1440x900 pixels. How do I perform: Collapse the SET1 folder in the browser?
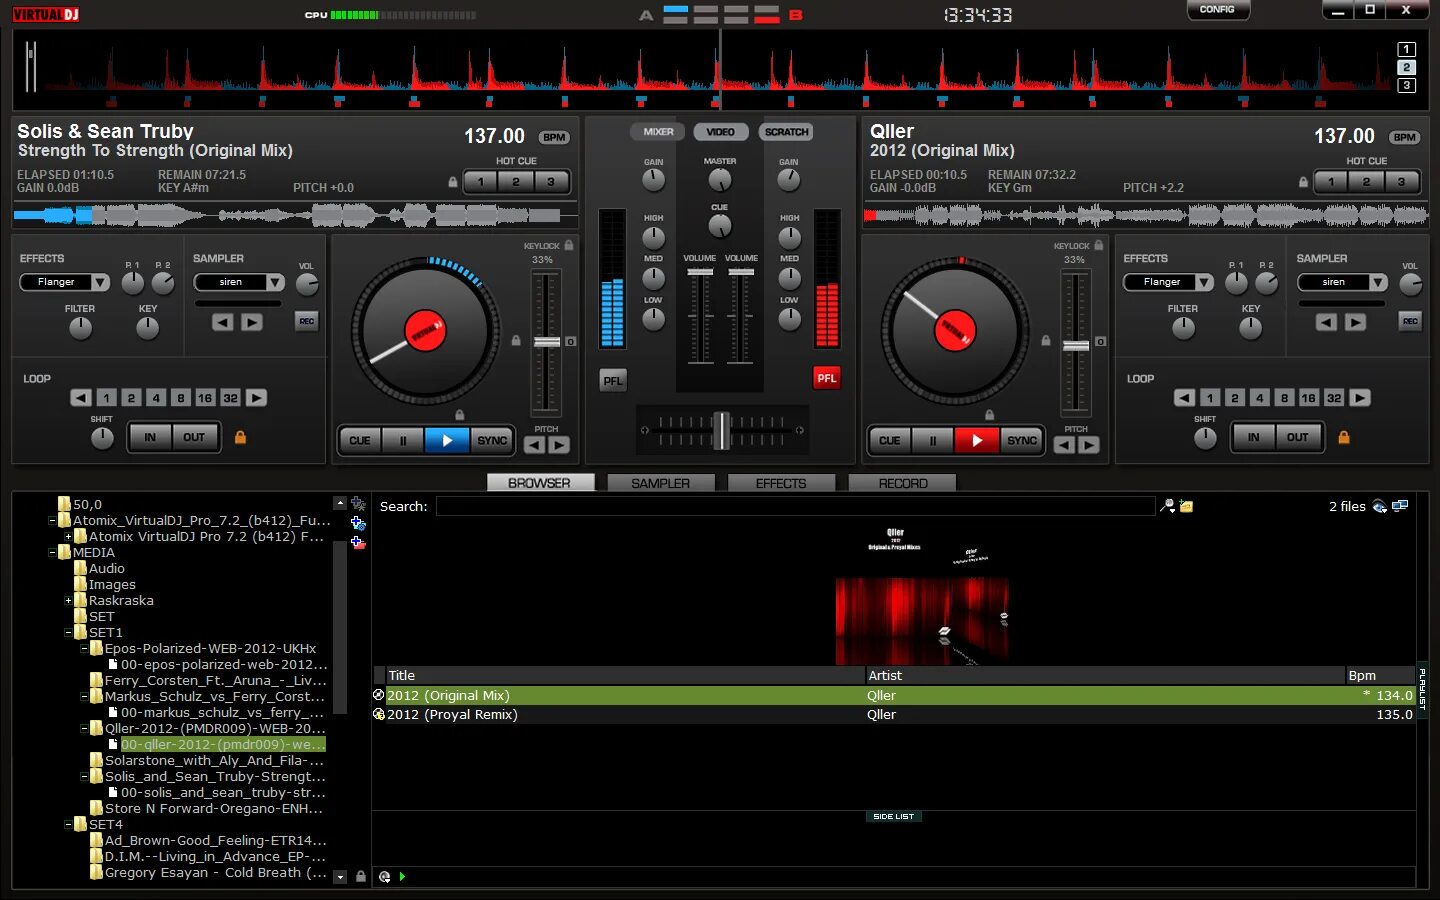pos(68,632)
